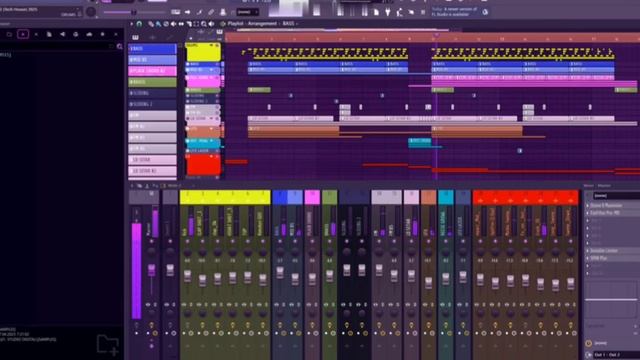Open the playlist options menu arrow
This screenshot has height=360, width=640.
click(x=131, y=24)
